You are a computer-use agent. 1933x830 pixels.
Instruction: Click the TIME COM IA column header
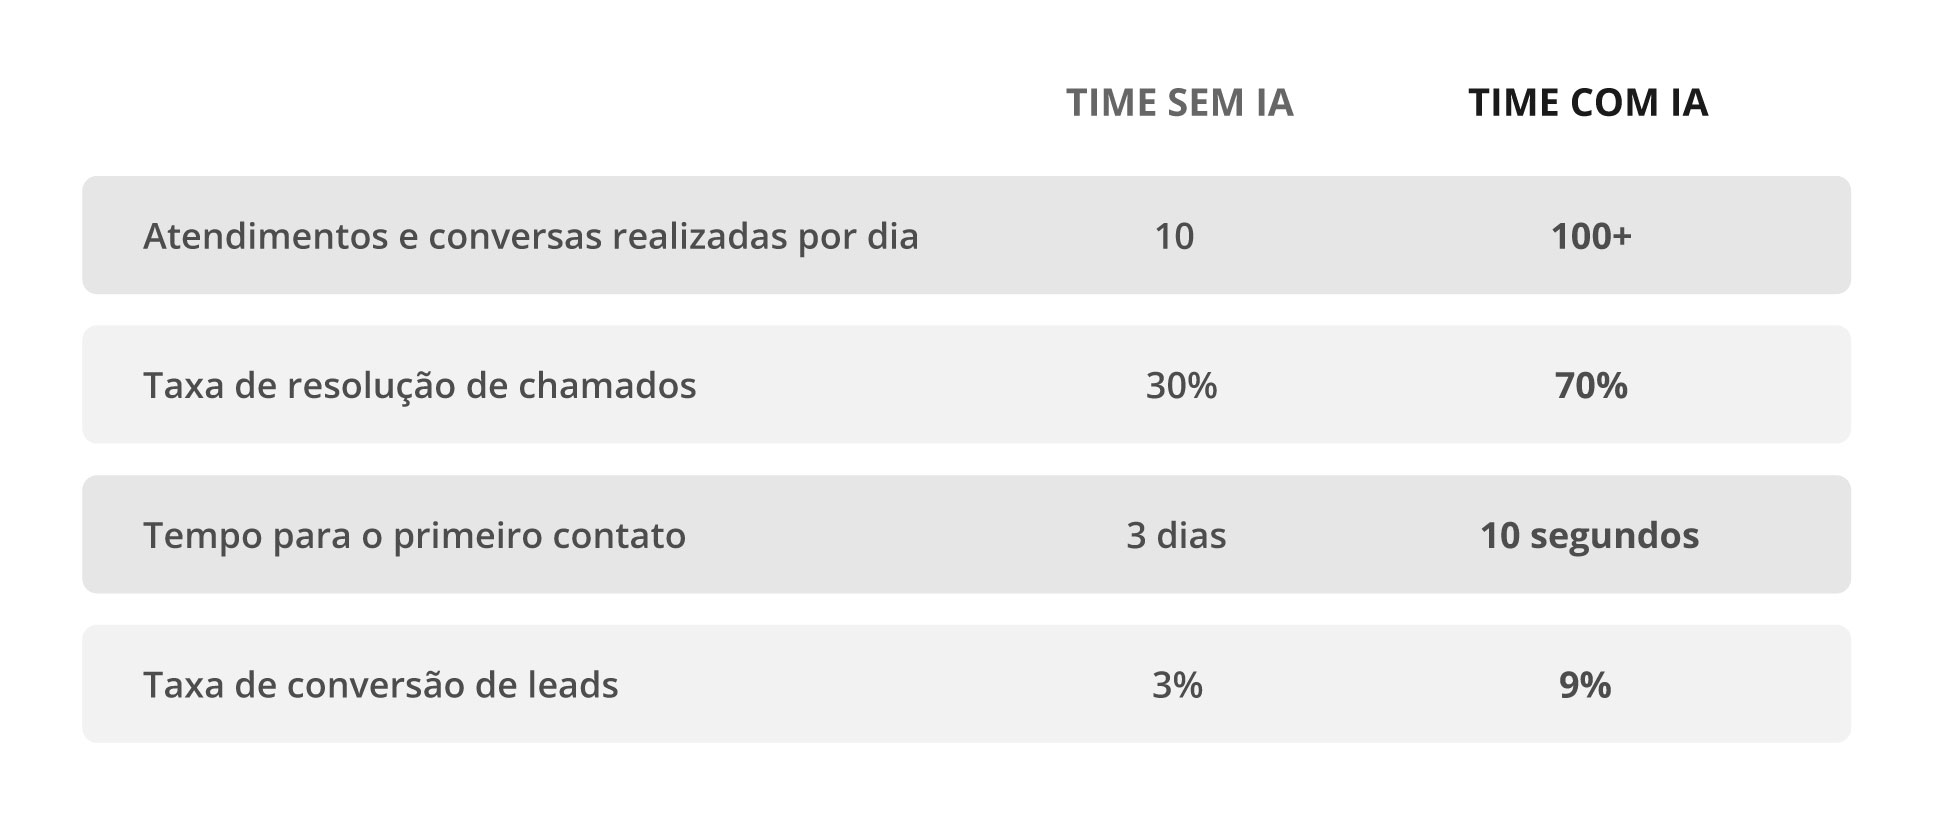click(x=1588, y=103)
